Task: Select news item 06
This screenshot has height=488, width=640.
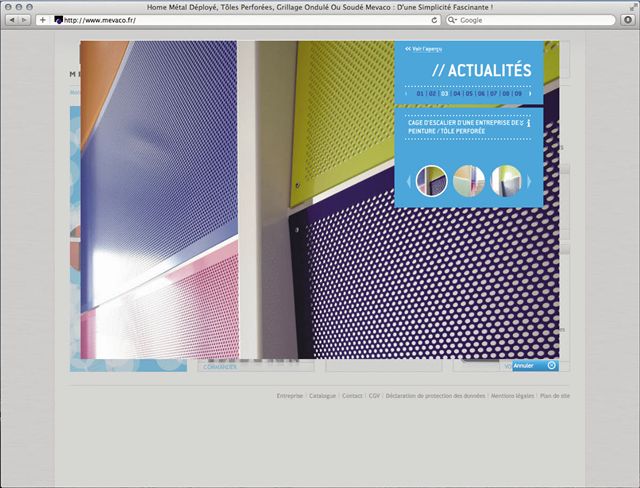Action: coord(481,93)
